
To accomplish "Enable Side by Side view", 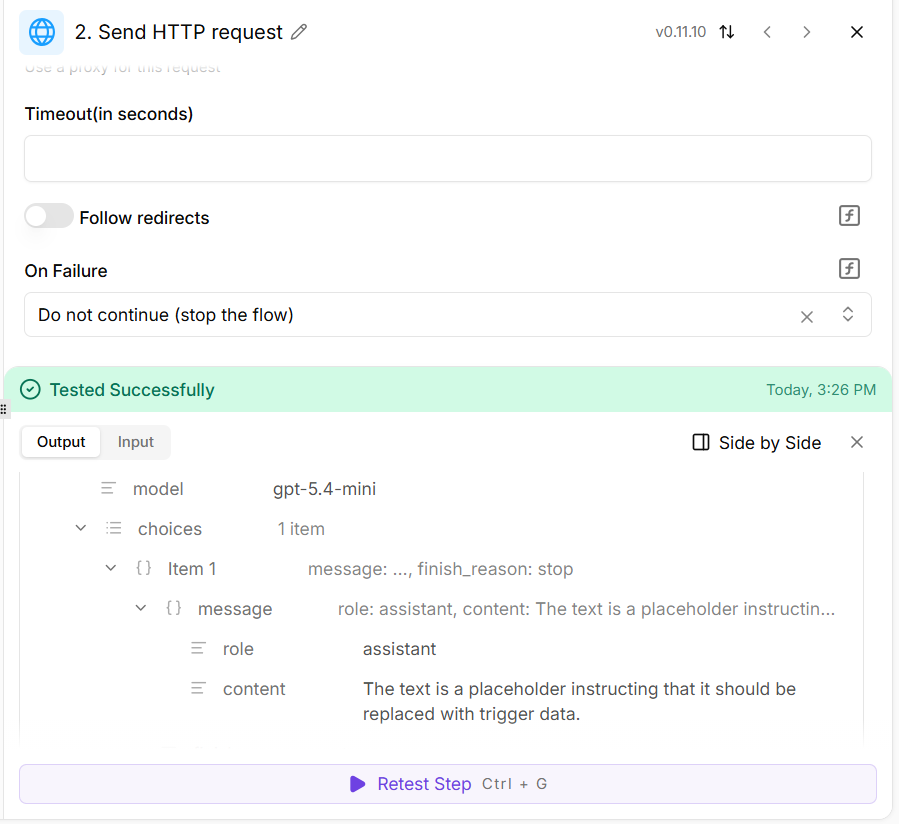I will (x=756, y=443).
